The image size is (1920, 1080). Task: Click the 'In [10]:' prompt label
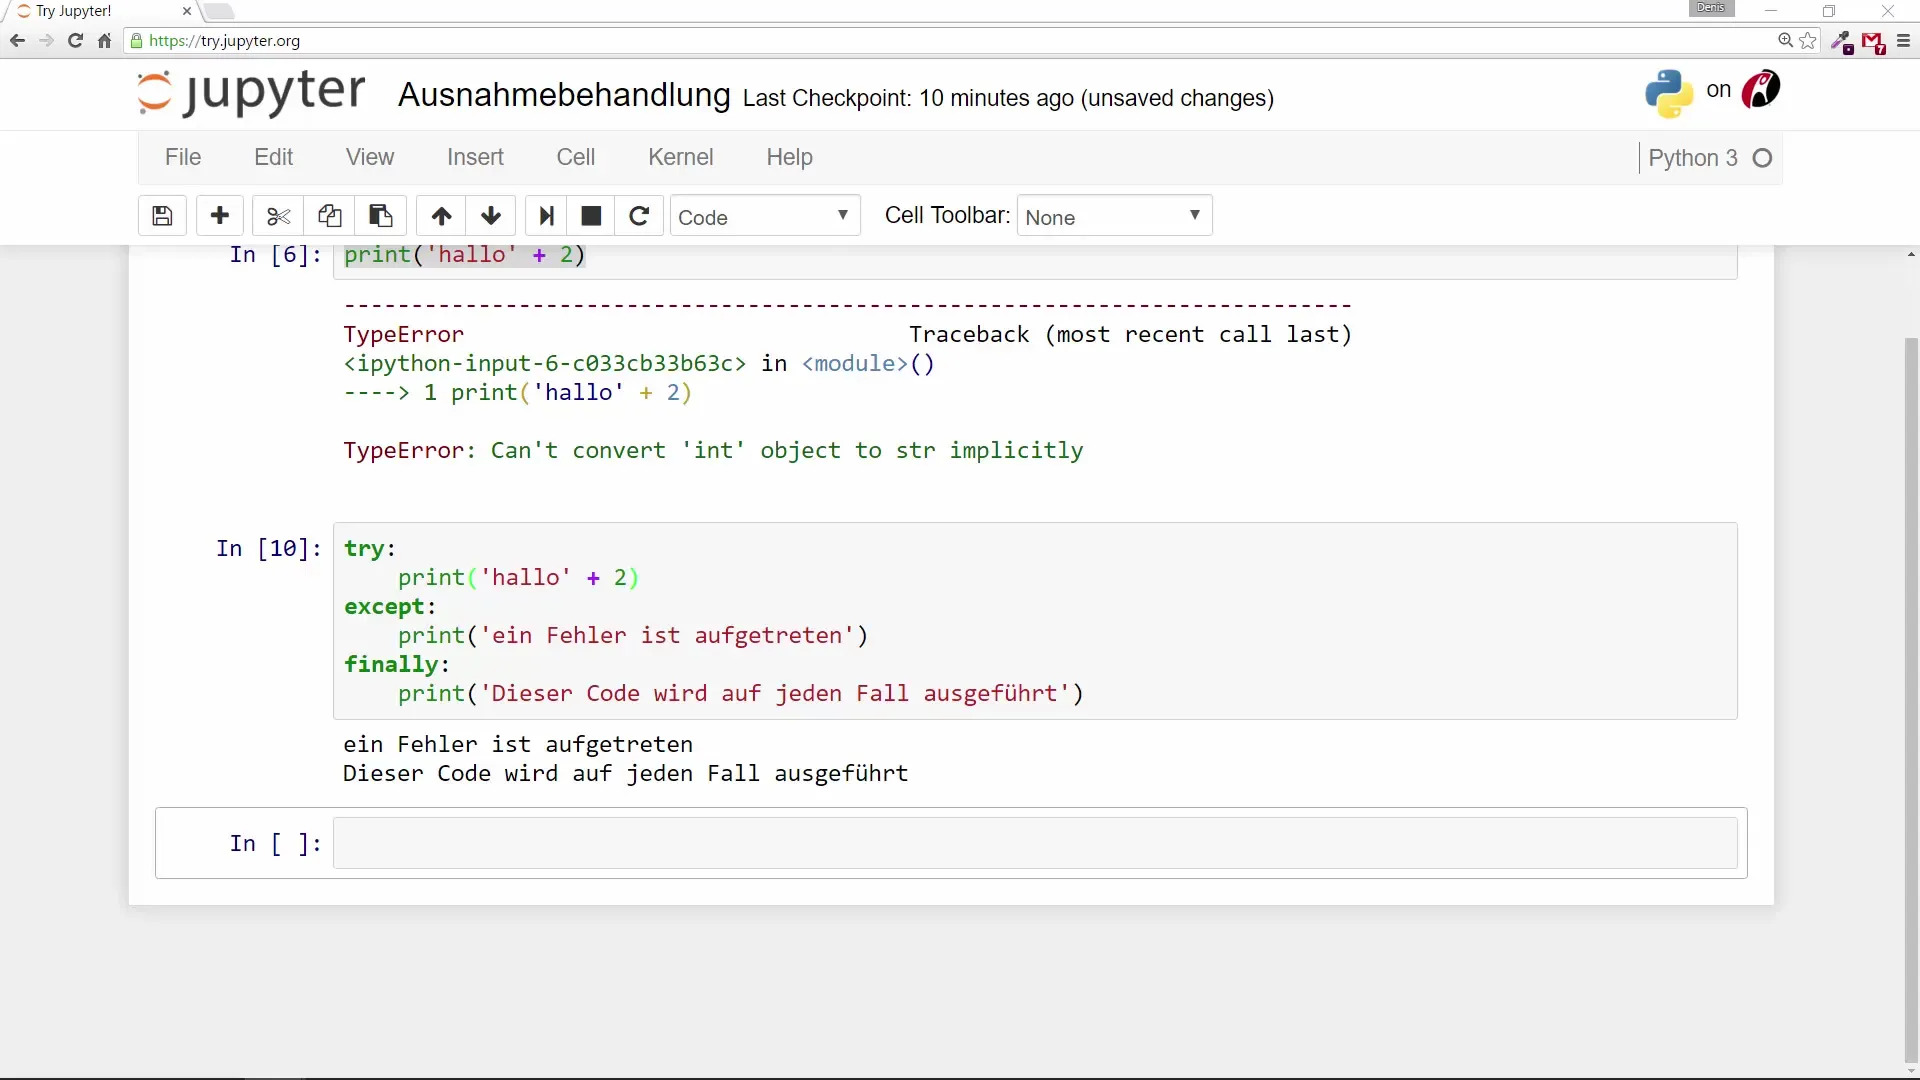(269, 548)
